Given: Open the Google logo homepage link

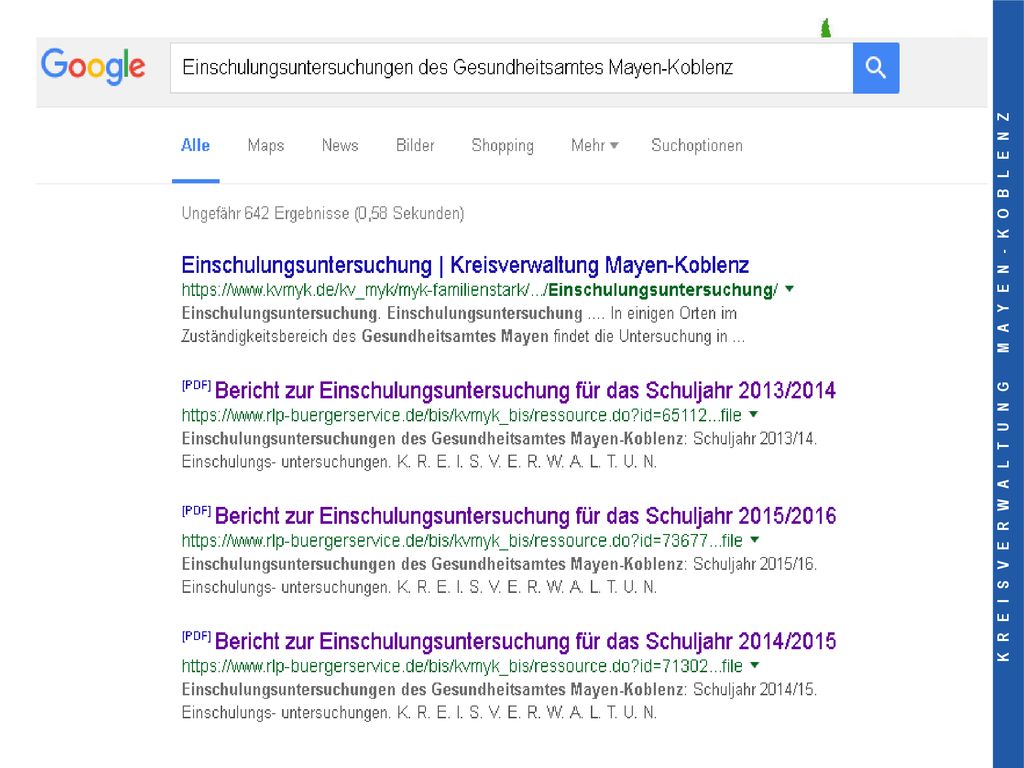Looking at the screenshot, I should [93, 67].
